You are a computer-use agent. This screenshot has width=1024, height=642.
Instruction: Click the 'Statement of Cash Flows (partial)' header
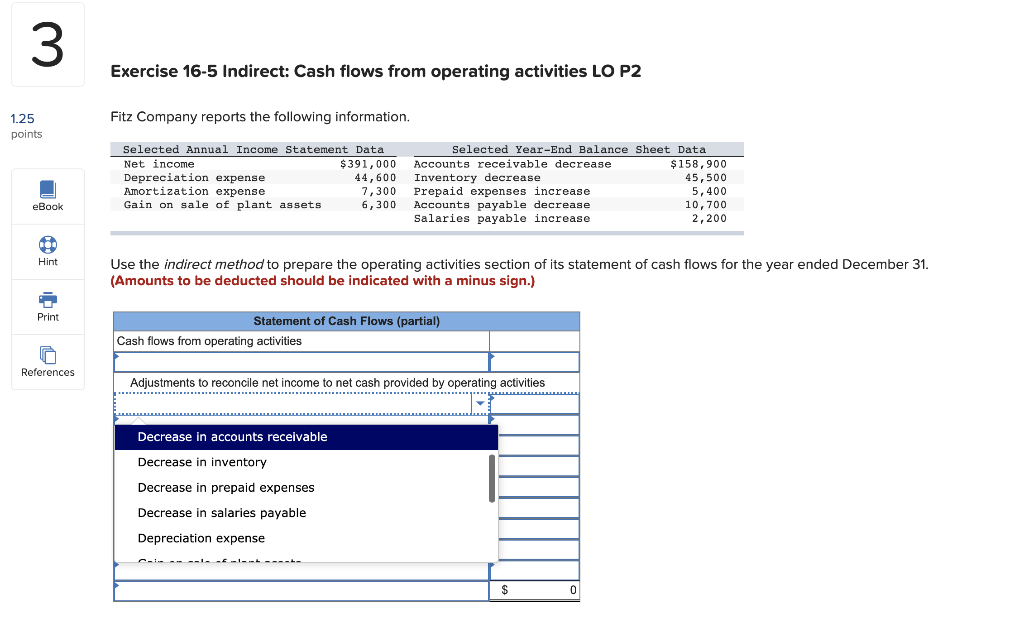[x=347, y=320]
